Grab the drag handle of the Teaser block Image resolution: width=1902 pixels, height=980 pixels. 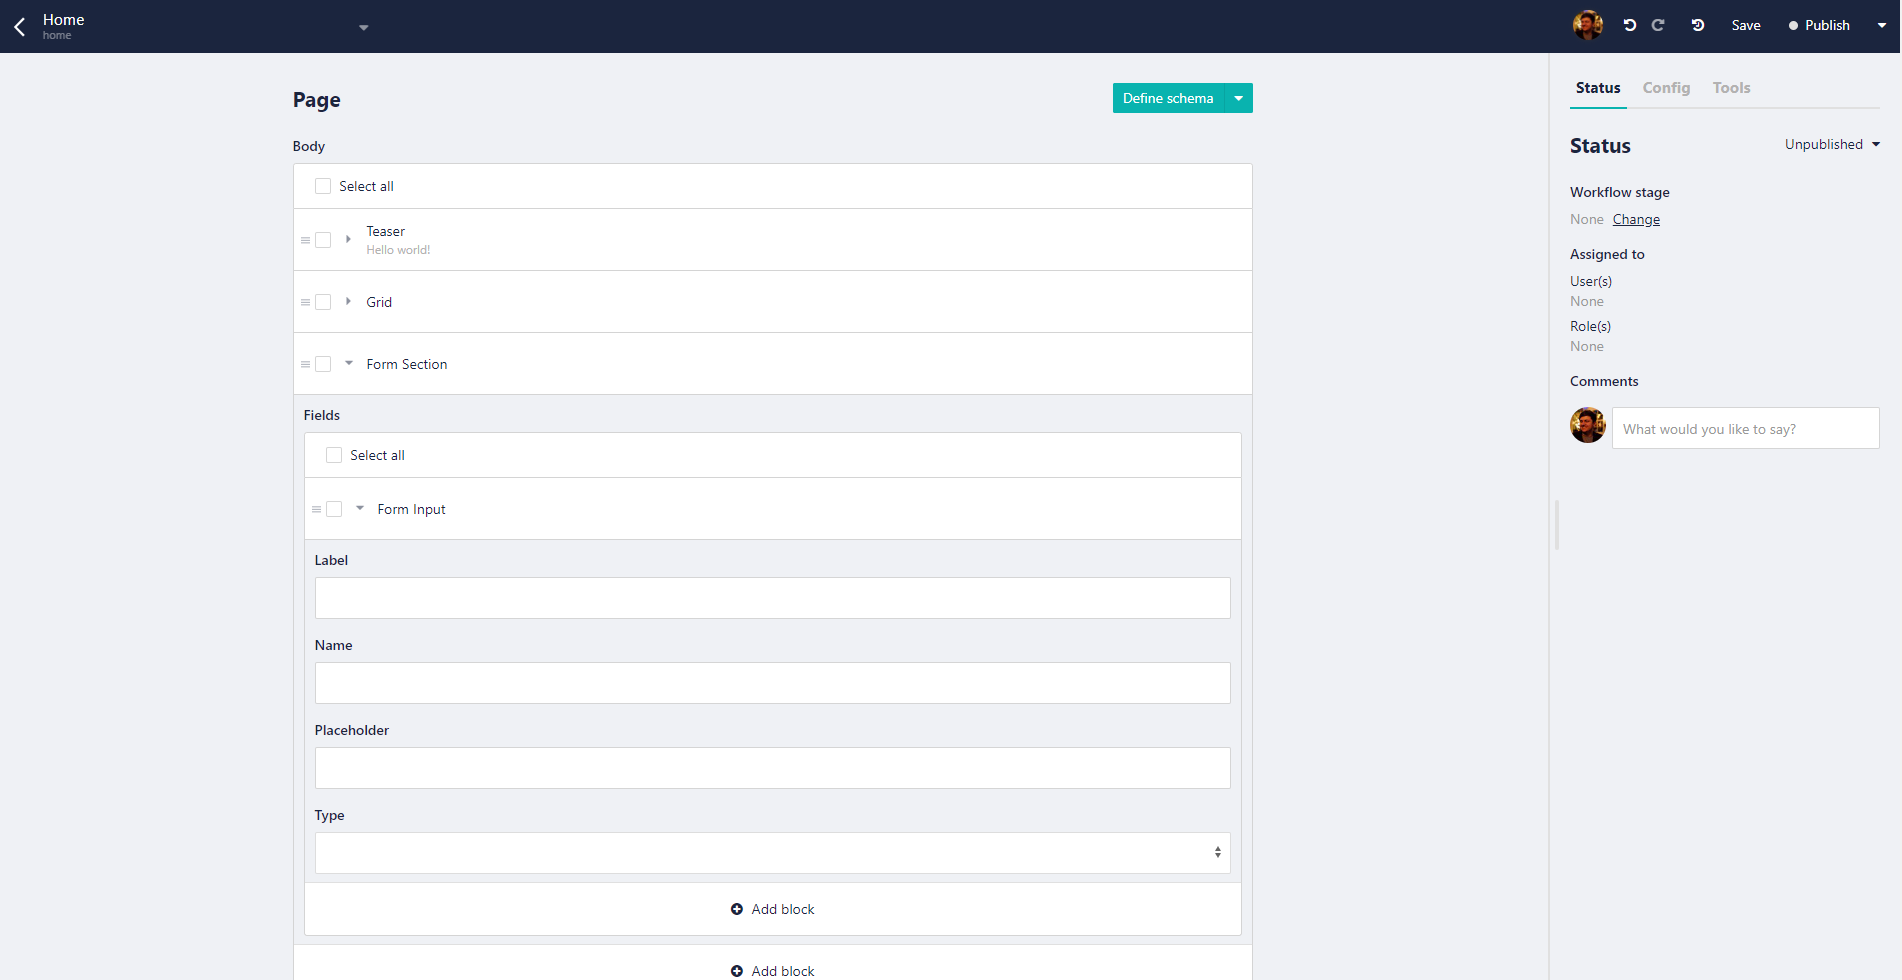[305, 240]
